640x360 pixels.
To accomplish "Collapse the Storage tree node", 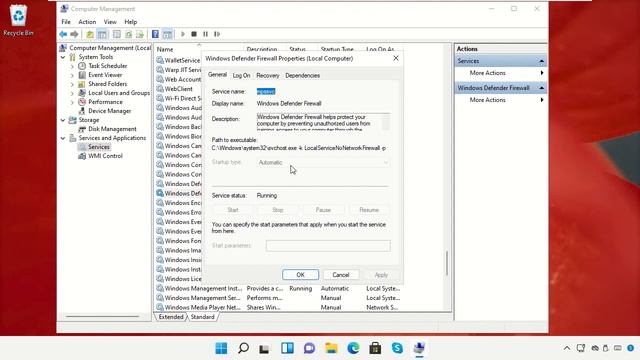I will pyautogui.click(x=63, y=120).
